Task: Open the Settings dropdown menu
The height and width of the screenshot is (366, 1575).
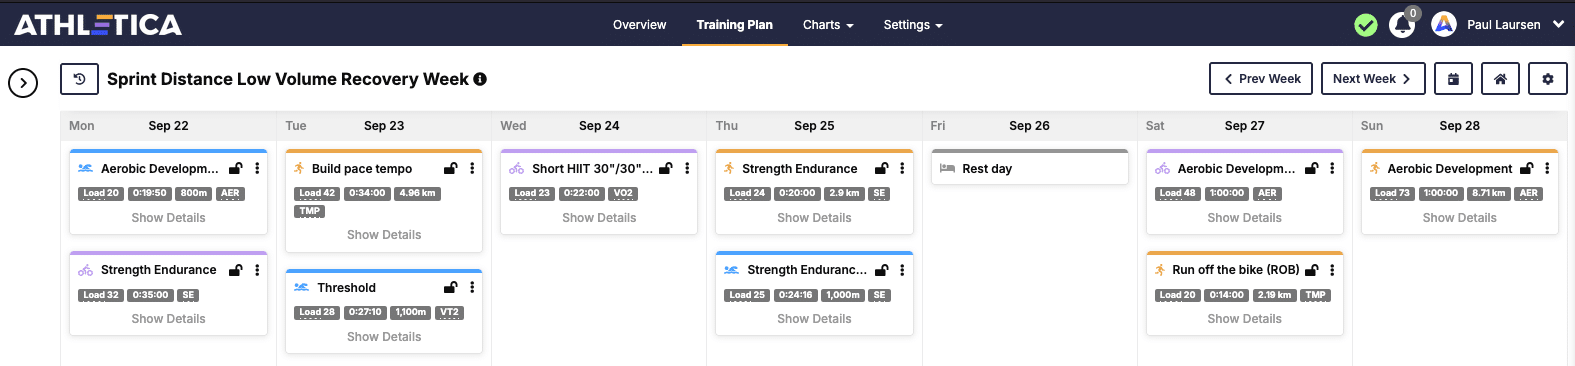Action: click(x=913, y=25)
